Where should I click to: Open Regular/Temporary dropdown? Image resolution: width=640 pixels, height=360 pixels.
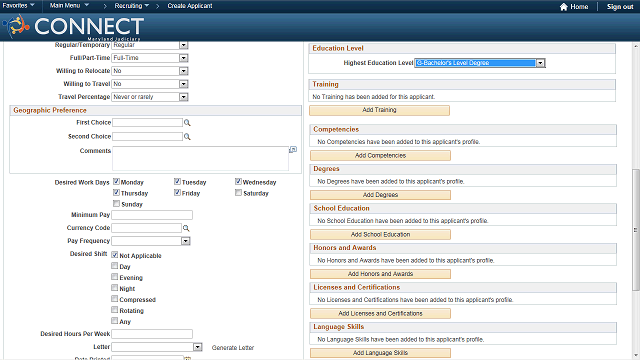click(184, 45)
